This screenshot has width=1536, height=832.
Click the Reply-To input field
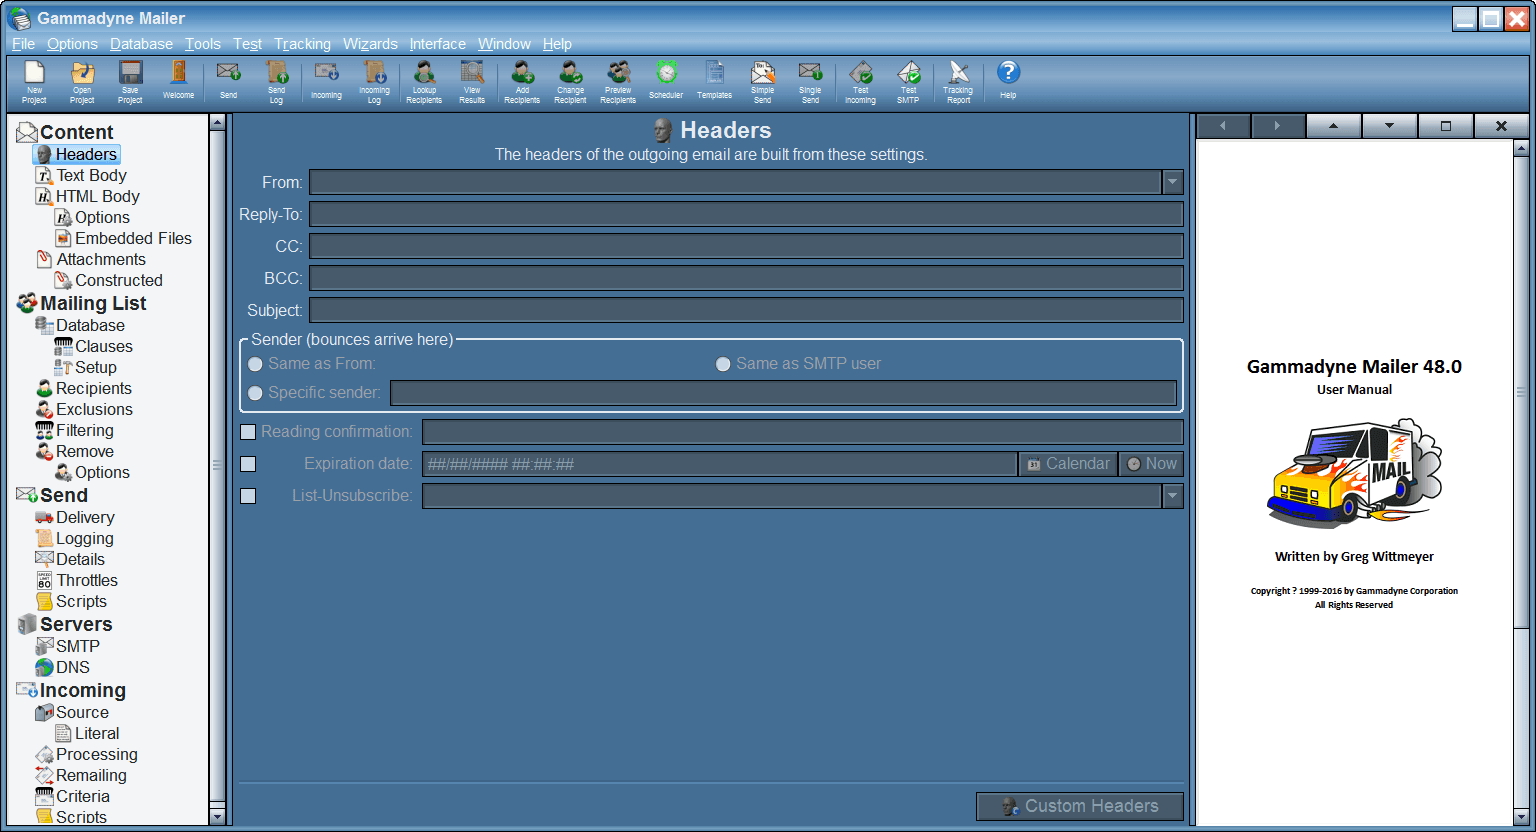click(746, 214)
